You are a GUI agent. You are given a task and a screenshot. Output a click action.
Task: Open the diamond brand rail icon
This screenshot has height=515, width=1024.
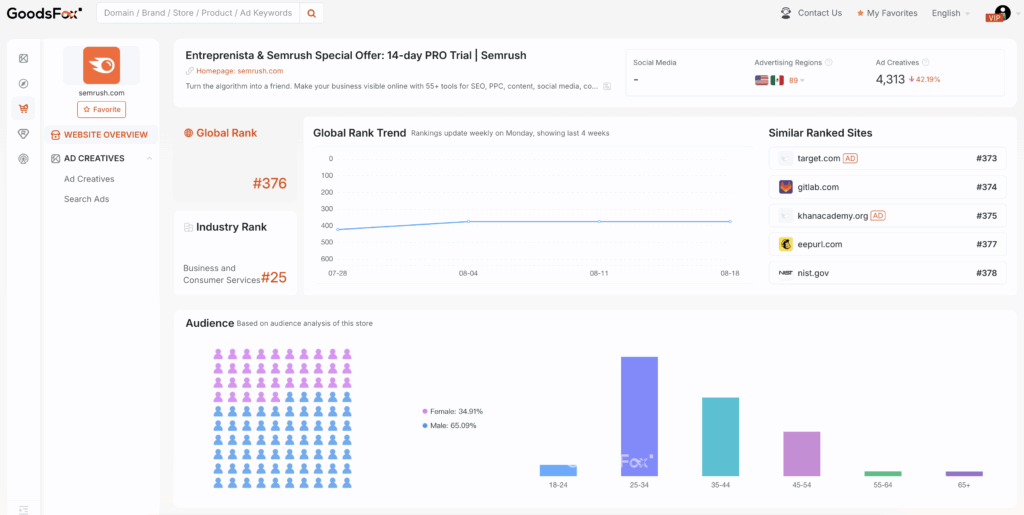24,133
